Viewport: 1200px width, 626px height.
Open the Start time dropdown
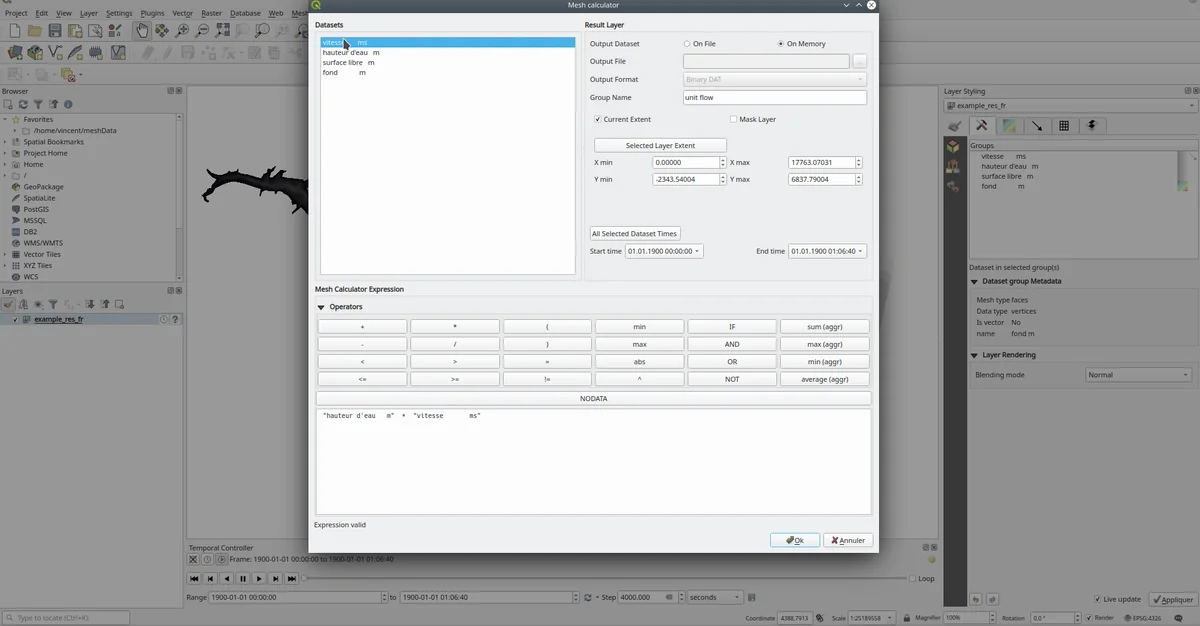[664, 251]
